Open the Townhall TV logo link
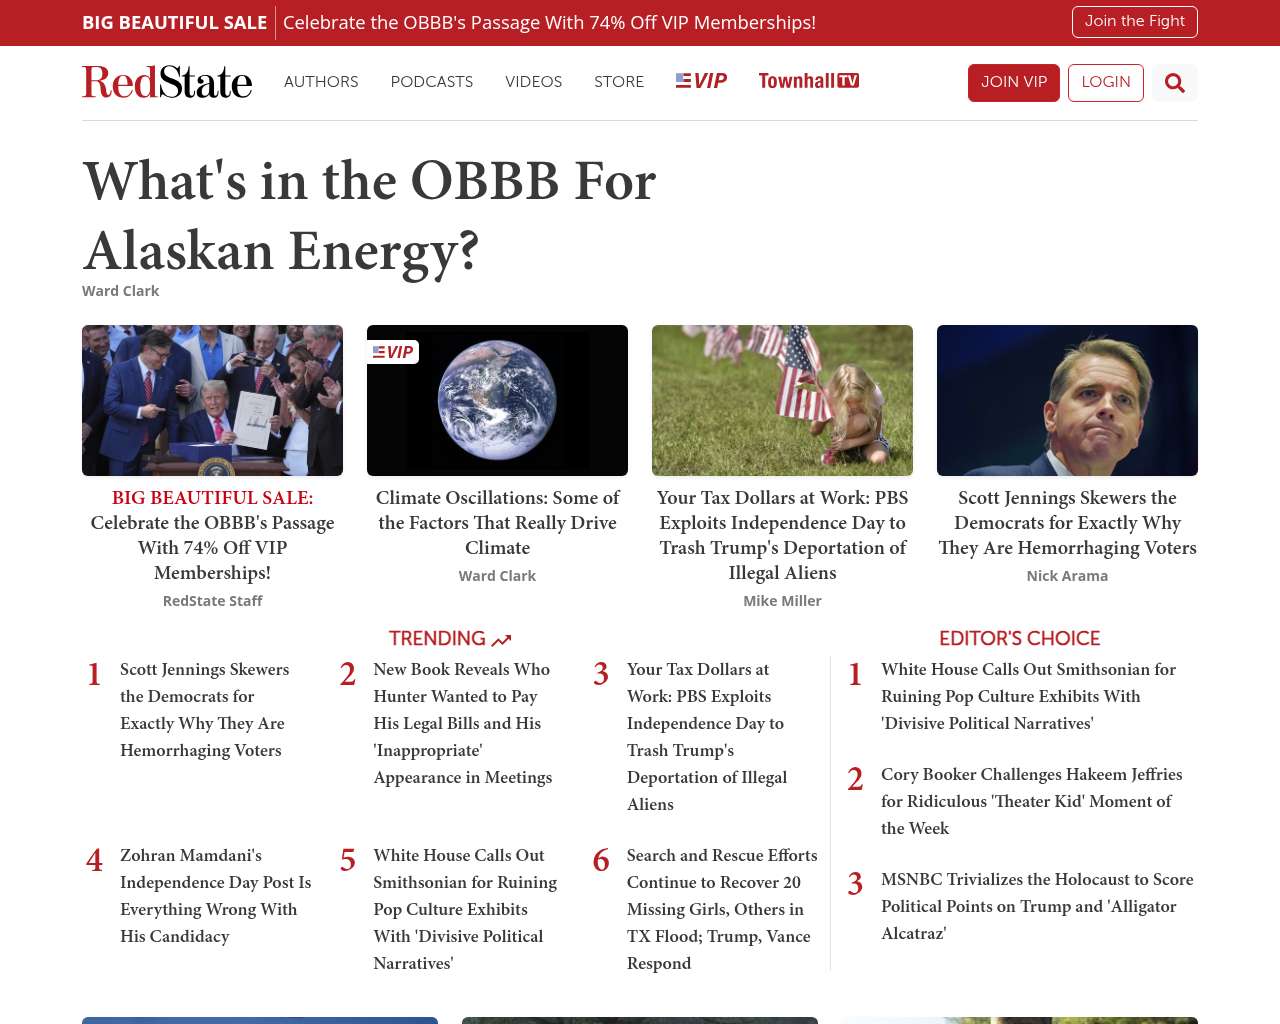Screen dimensions: 1280x1024 pyautogui.click(x=809, y=81)
